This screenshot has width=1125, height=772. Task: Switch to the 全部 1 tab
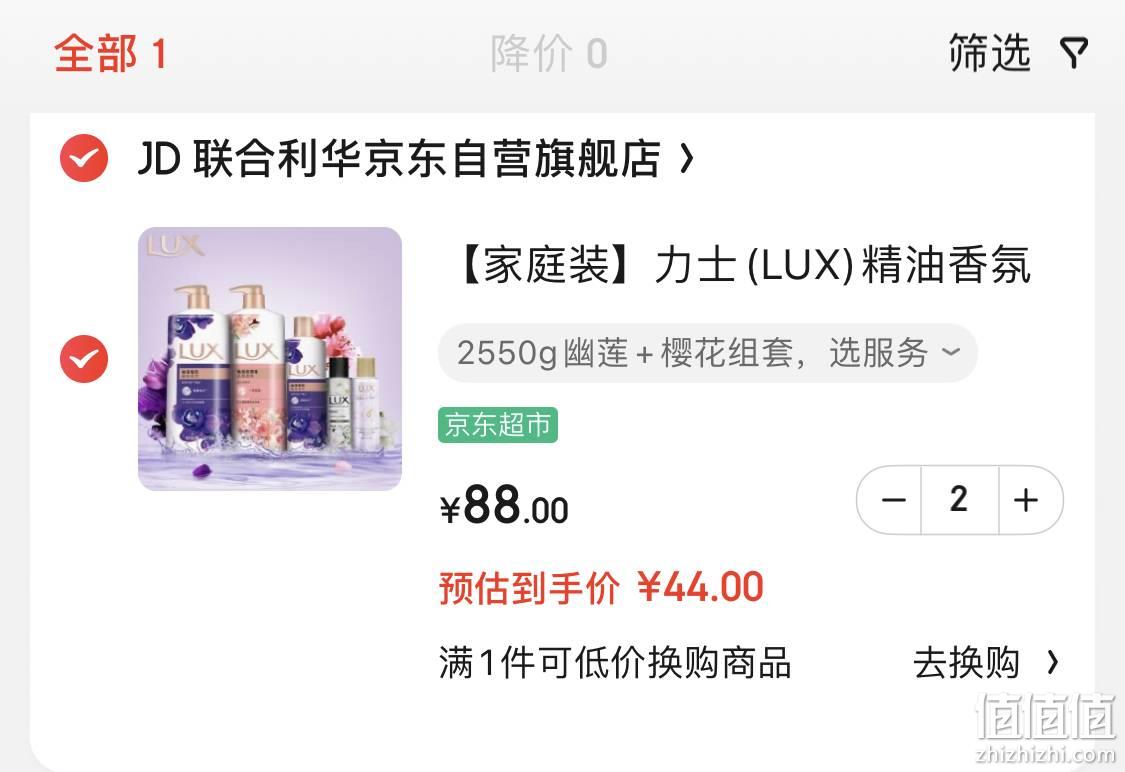pos(110,53)
